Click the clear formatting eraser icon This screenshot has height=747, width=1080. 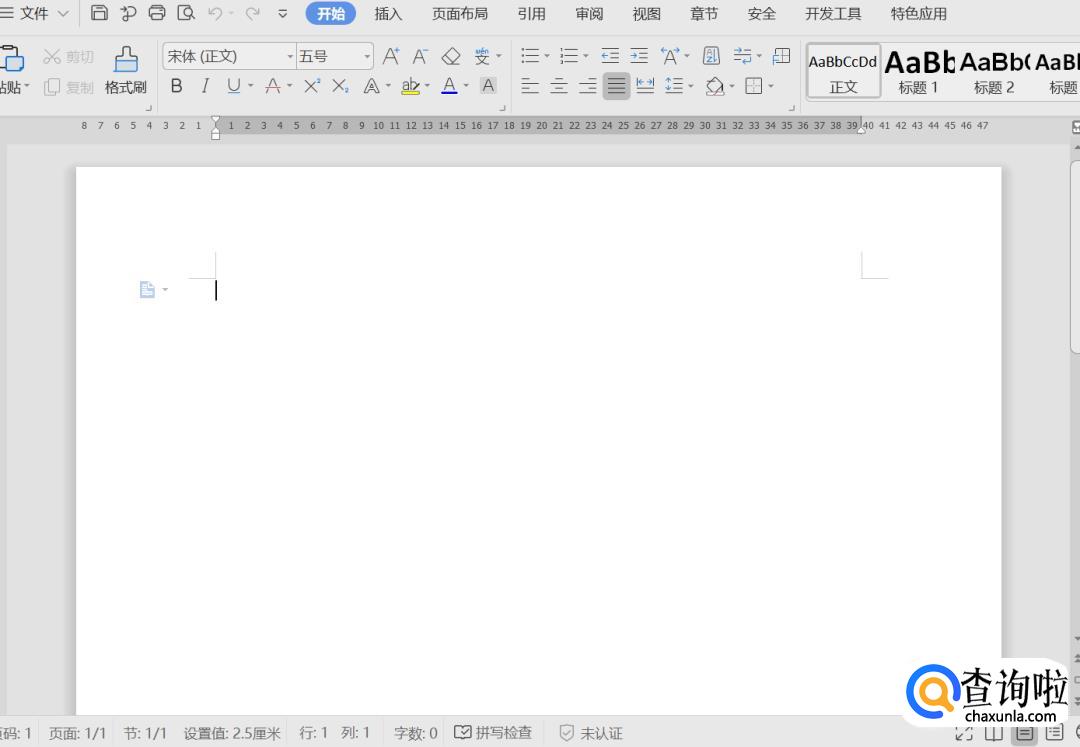[451, 56]
